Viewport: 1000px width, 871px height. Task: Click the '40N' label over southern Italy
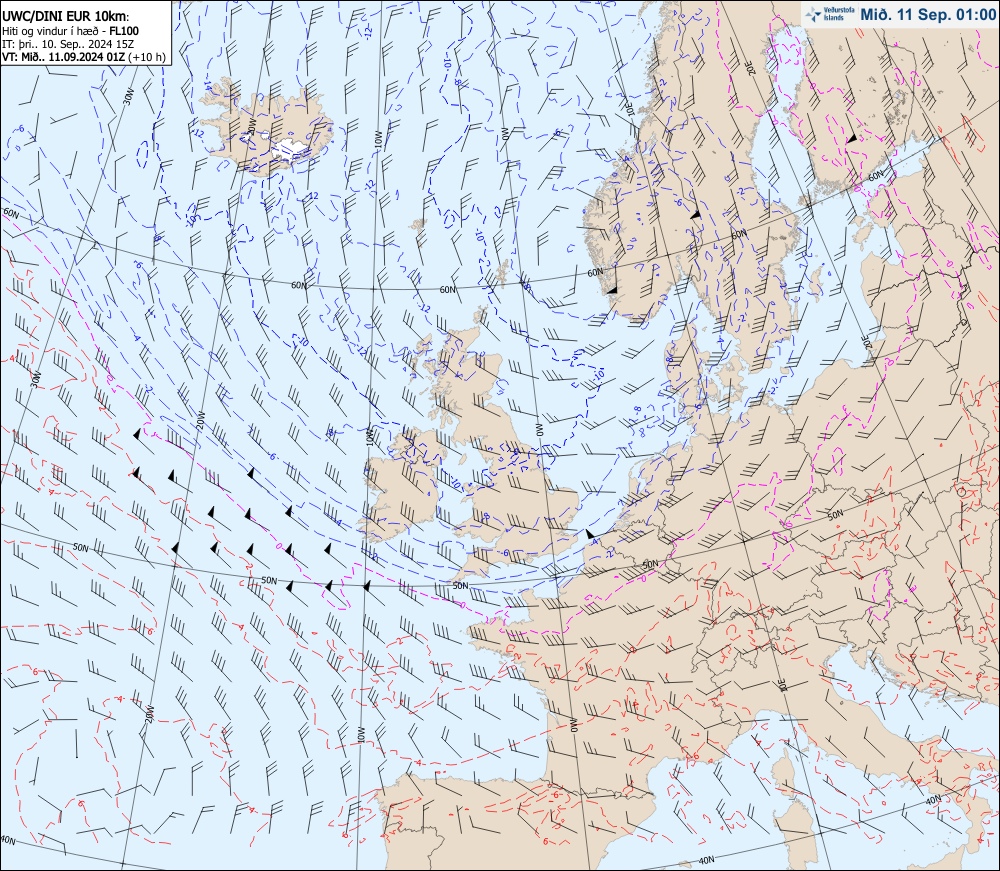(932, 799)
